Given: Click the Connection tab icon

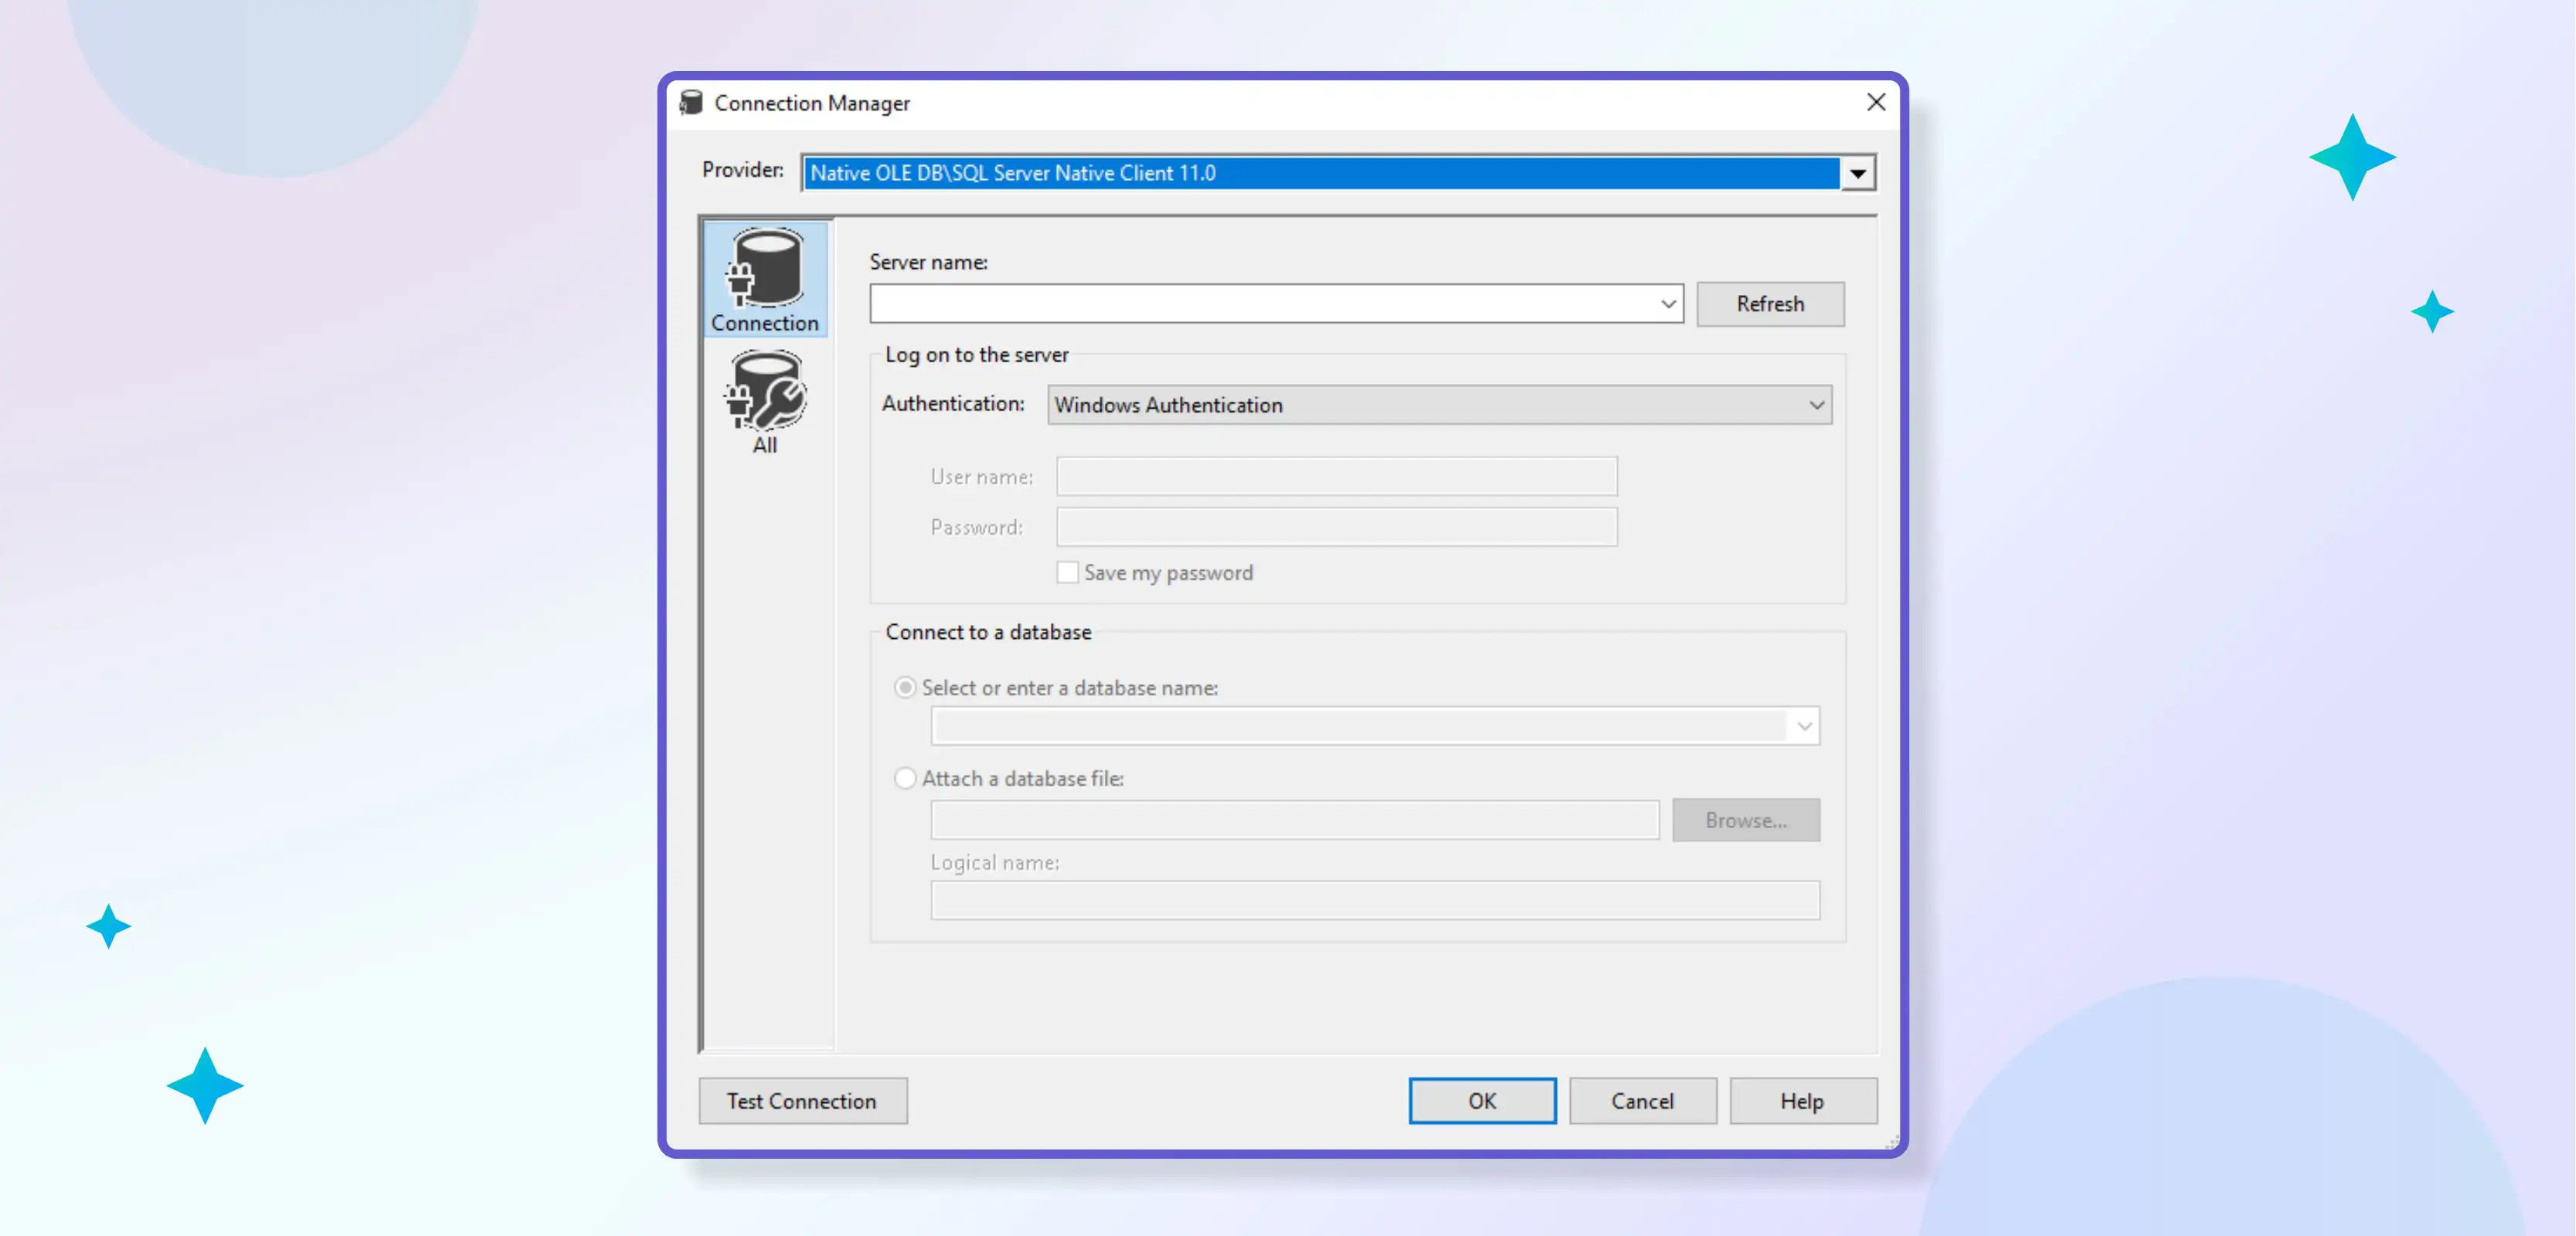Looking at the screenshot, I should [764, 280].
